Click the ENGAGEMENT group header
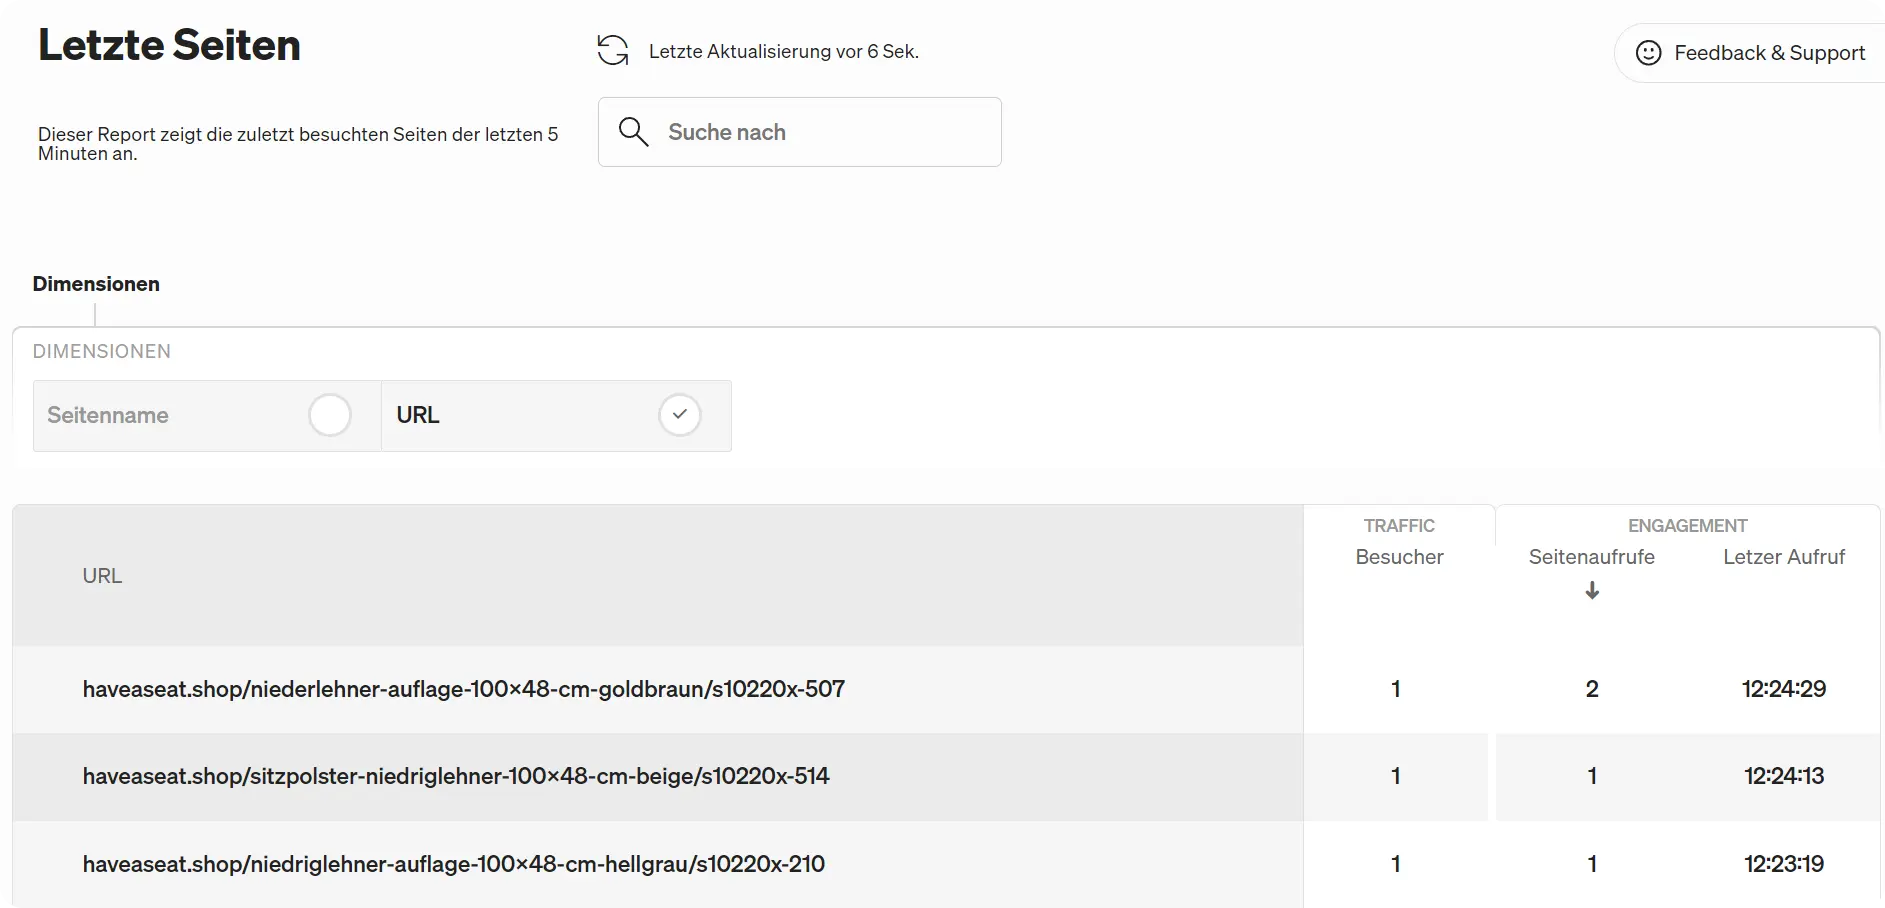The height and width of the screenshot is (908, 1885). (1687, 526)
